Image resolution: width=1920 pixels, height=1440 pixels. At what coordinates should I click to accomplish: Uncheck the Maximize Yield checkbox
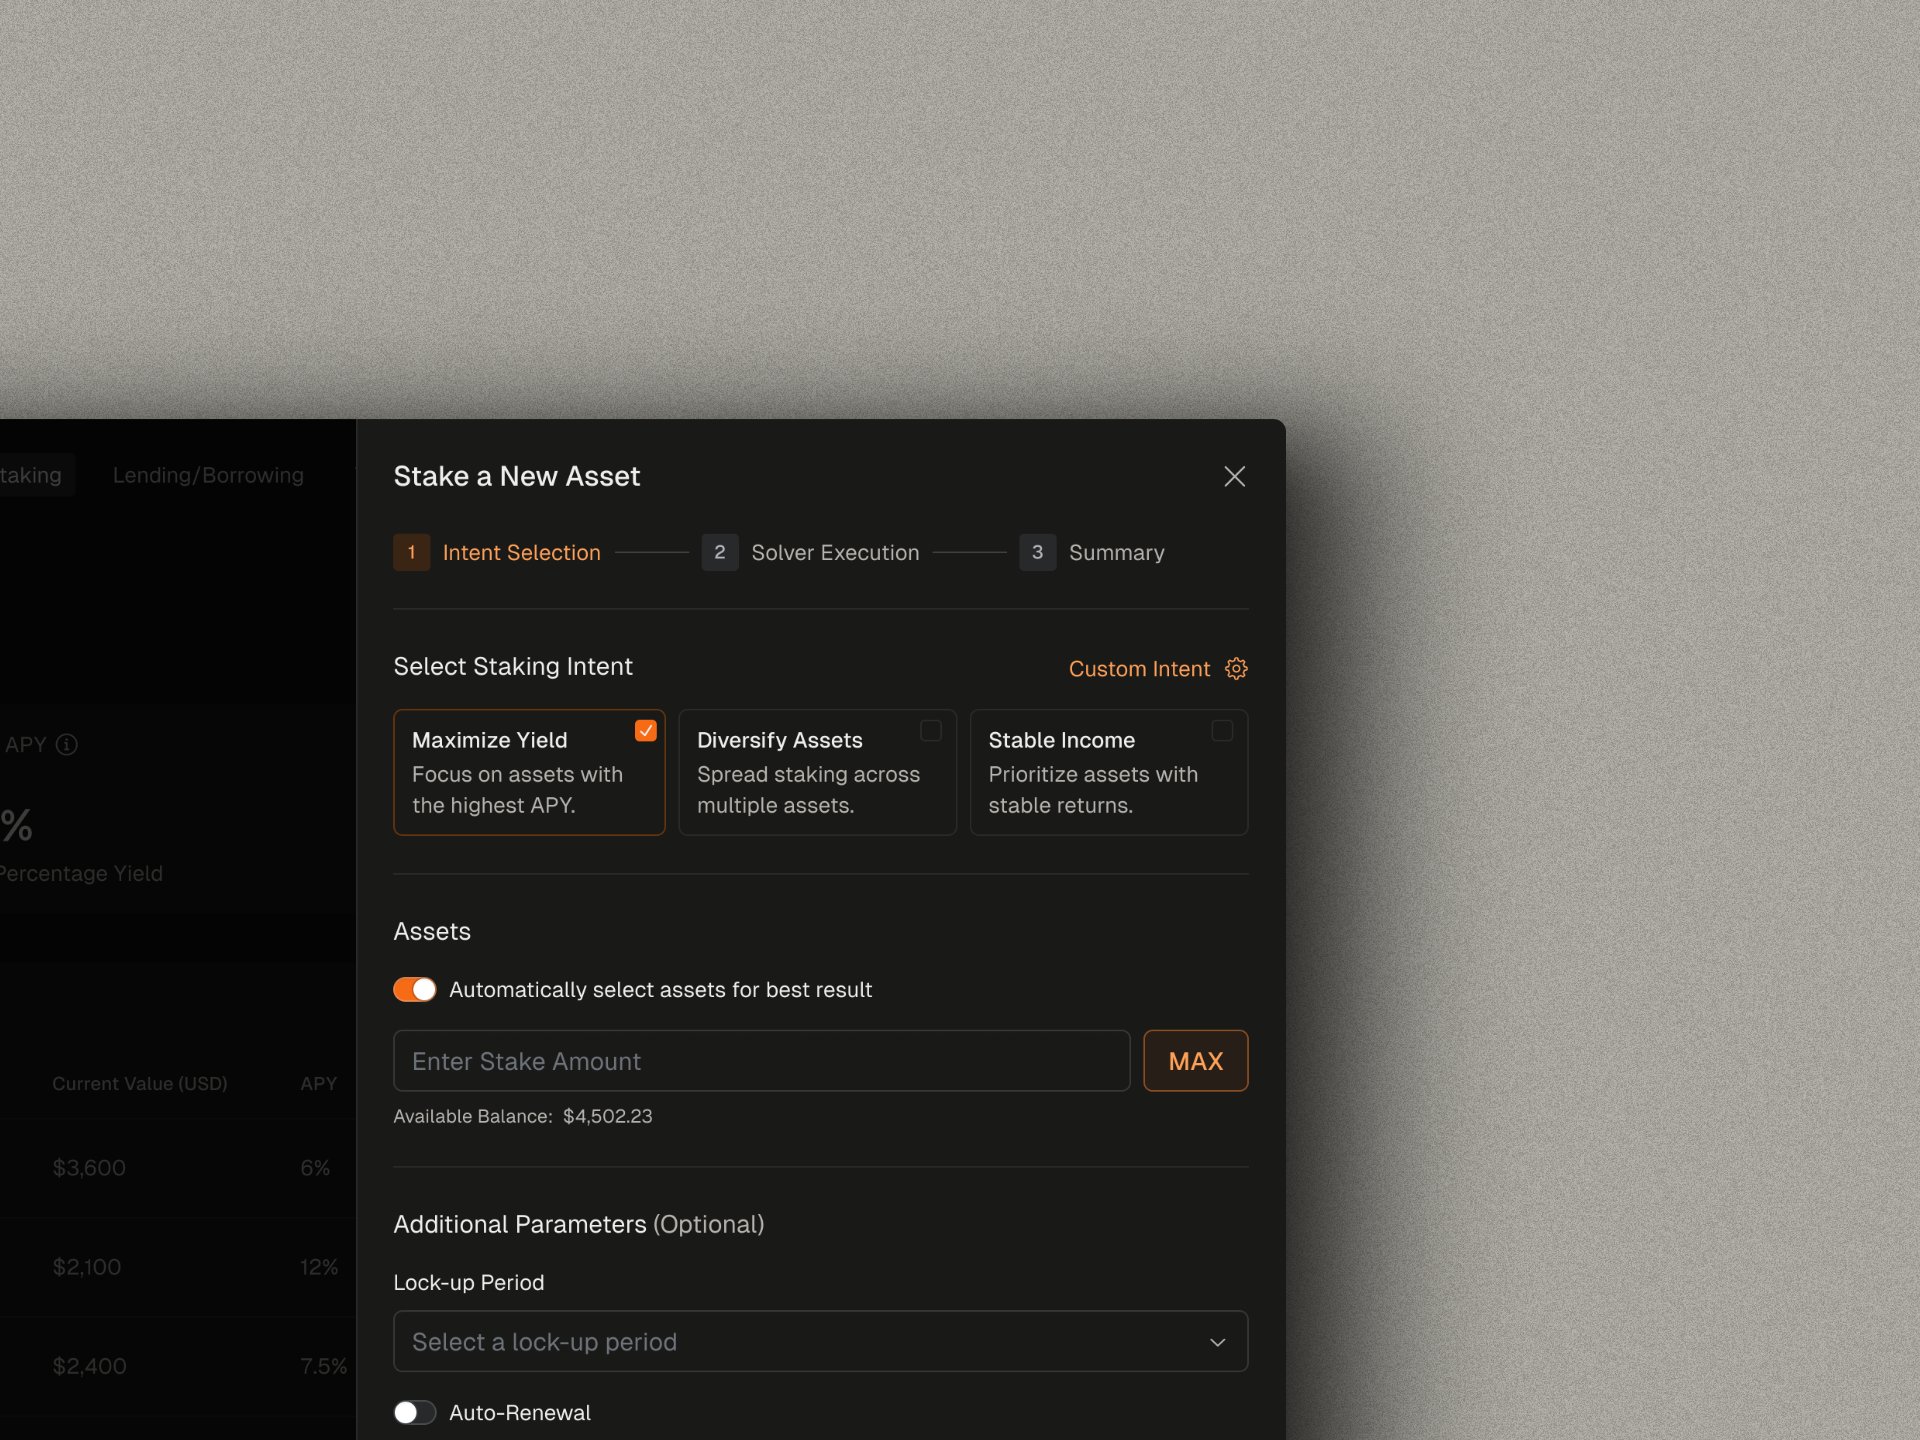point(646,731)
